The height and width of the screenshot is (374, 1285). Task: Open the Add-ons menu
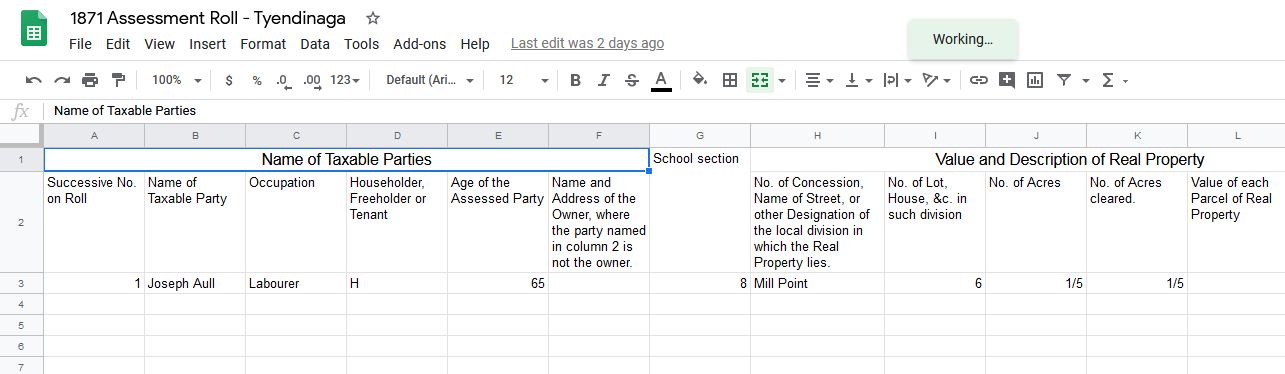coord(420,44)
